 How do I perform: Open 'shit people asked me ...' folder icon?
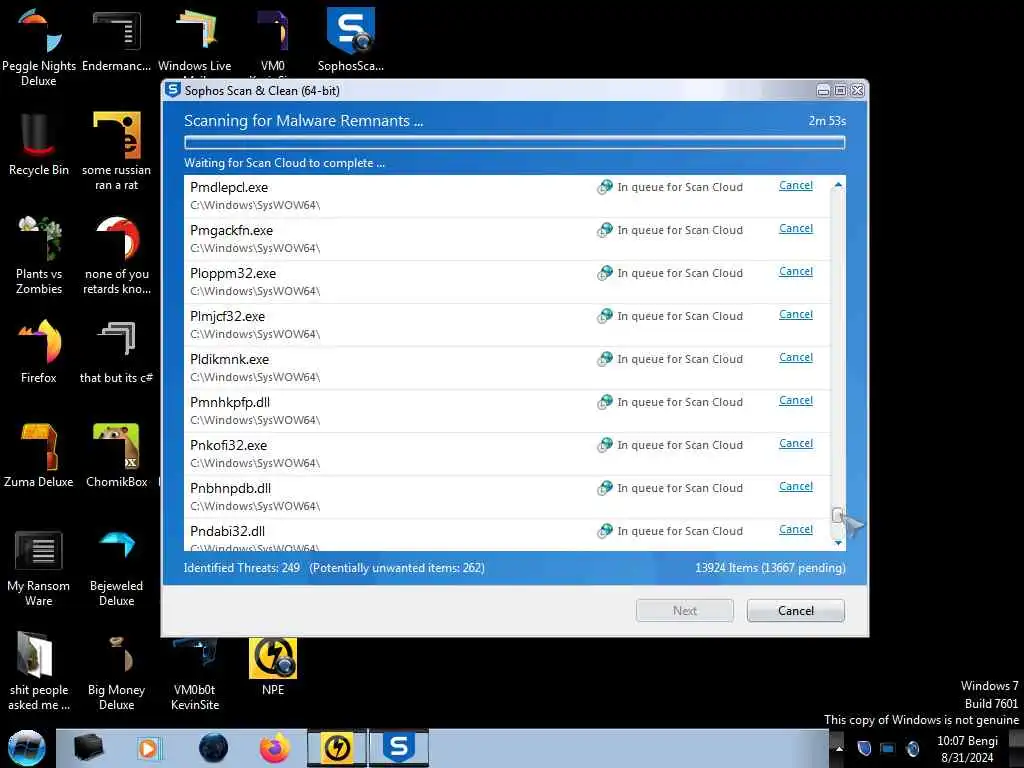(39, 671)
